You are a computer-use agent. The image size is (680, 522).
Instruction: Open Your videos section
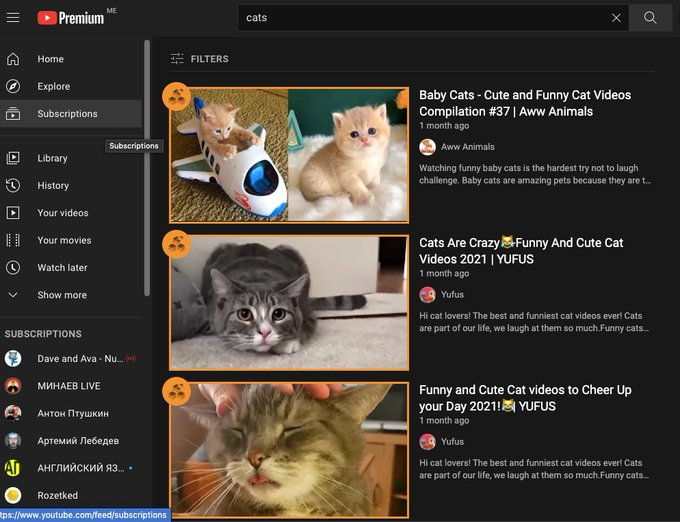point(62,213)
